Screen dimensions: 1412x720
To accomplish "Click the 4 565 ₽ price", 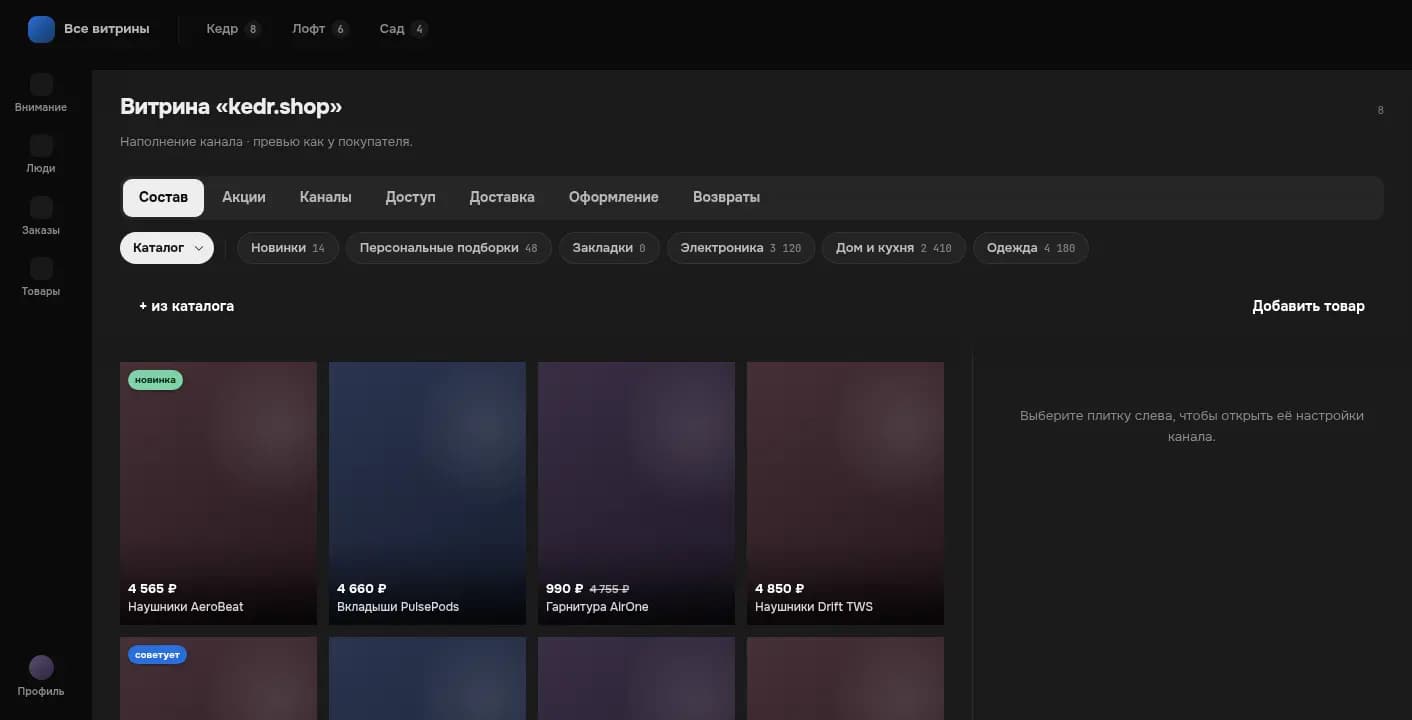I will [152, 589].
